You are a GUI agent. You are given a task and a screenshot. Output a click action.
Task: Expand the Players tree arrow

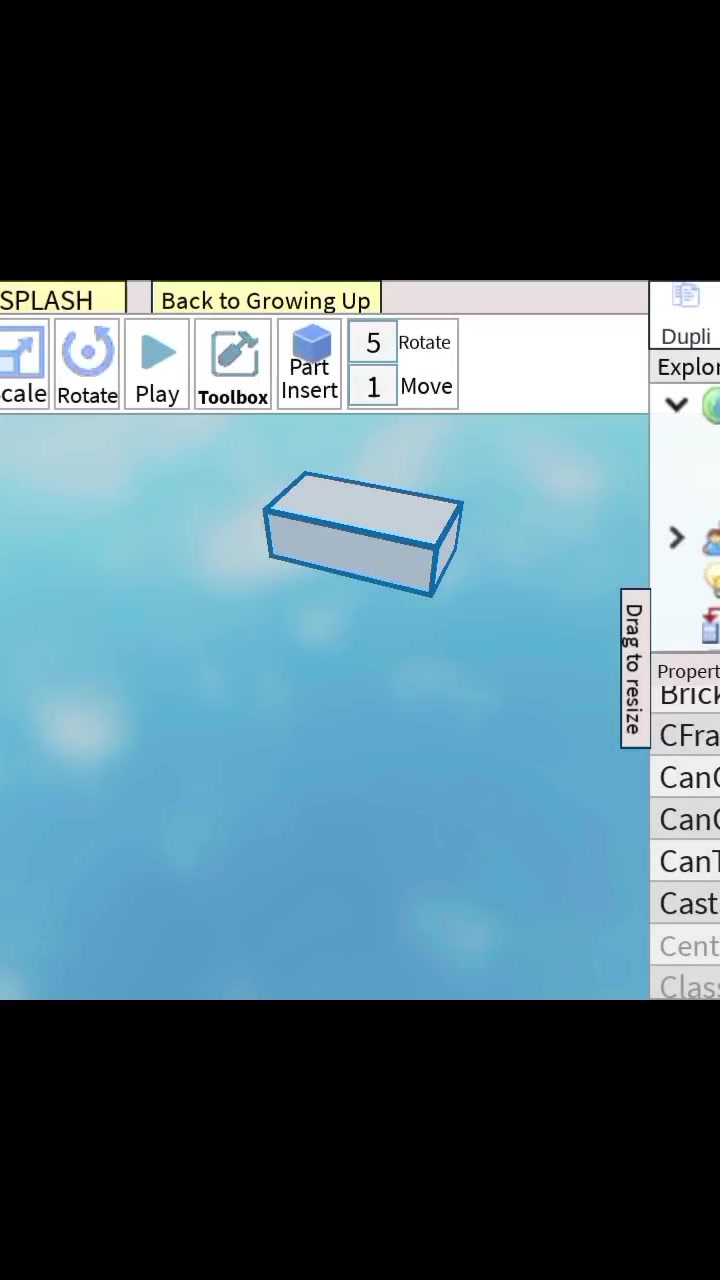tap(677, 539)
